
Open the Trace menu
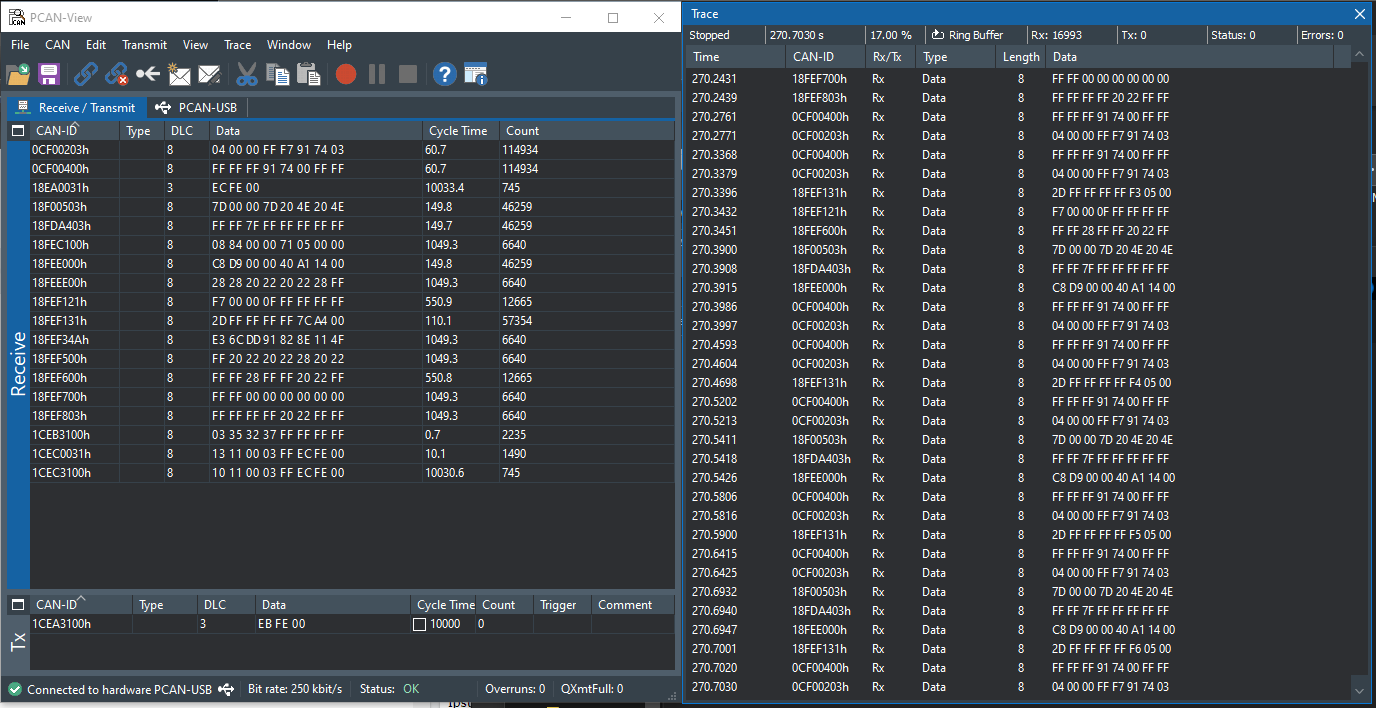click(x=237, y=45)
